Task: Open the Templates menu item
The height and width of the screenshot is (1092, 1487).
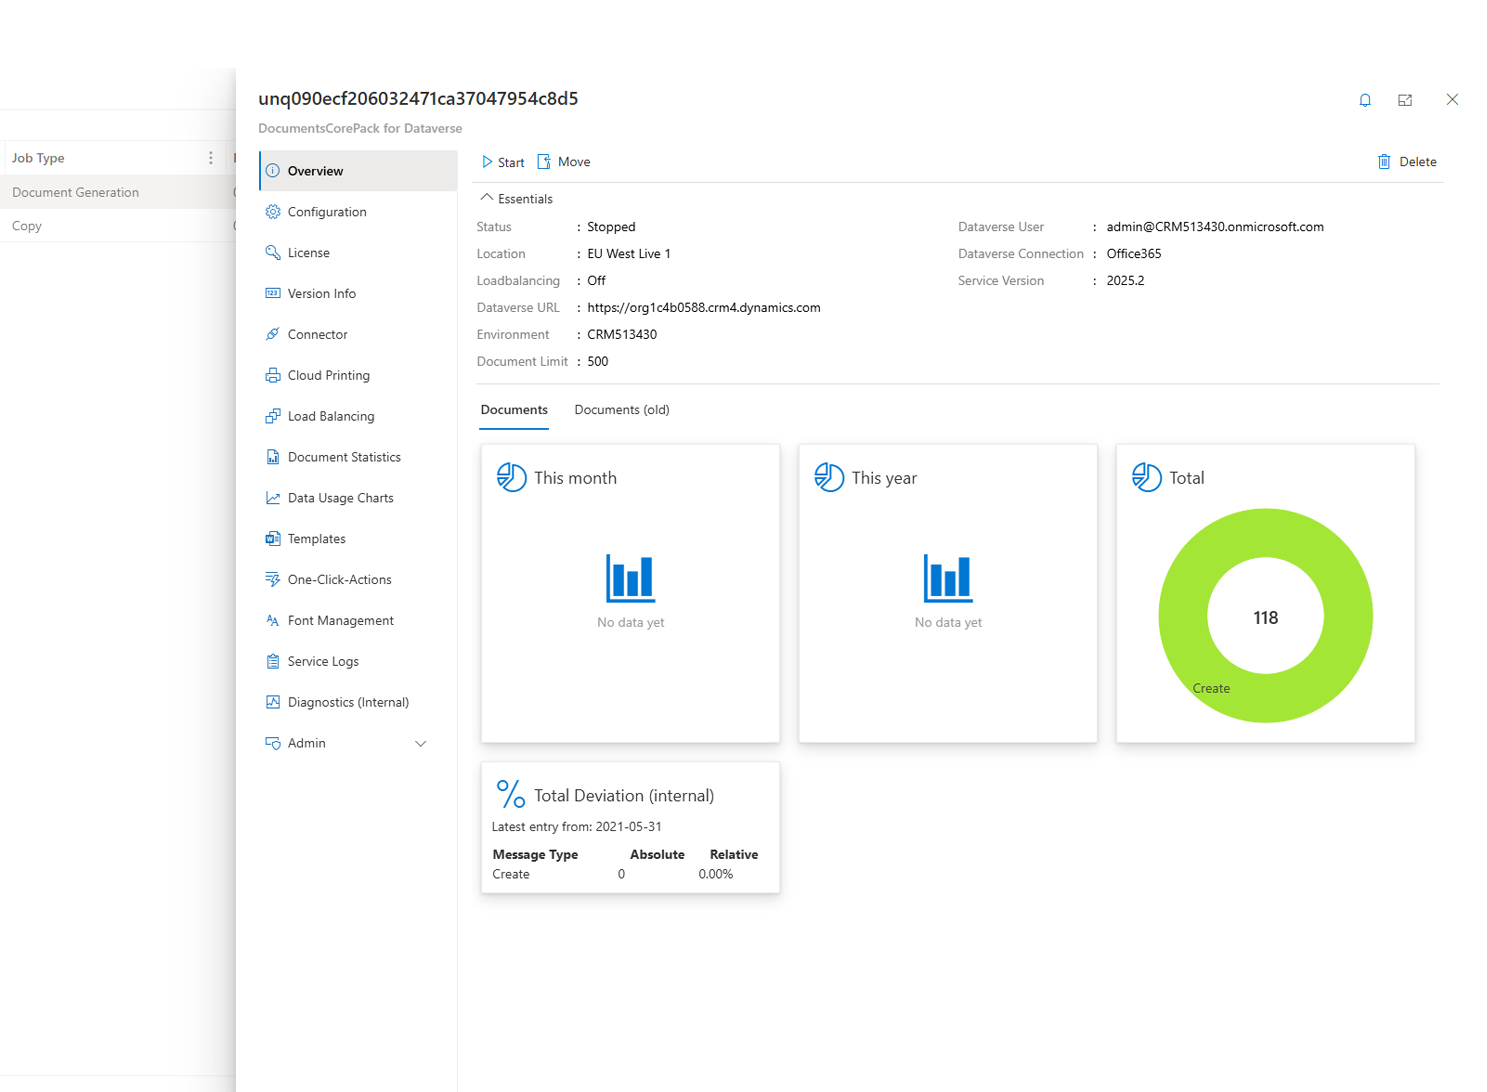Action: click(x=359, y=539)
